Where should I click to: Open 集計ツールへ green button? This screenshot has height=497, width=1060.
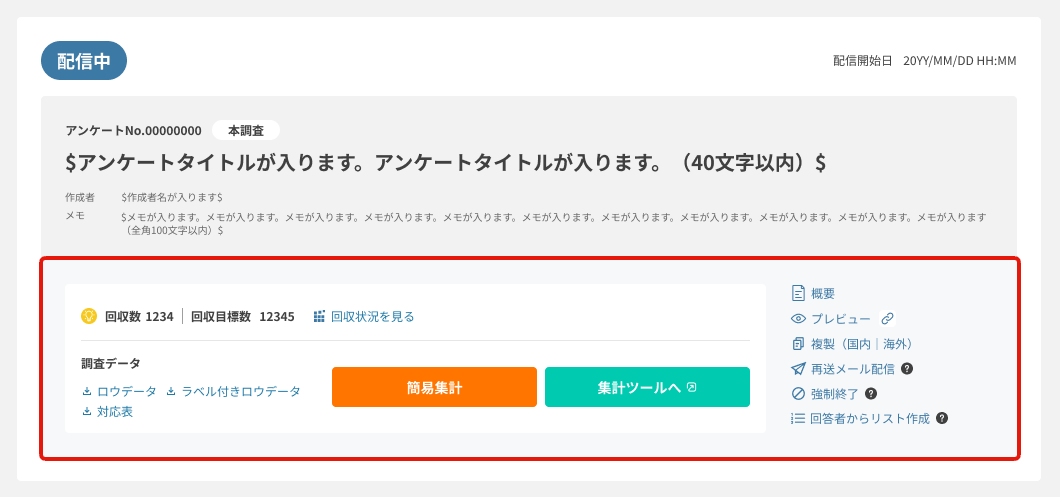click(647, 387)
